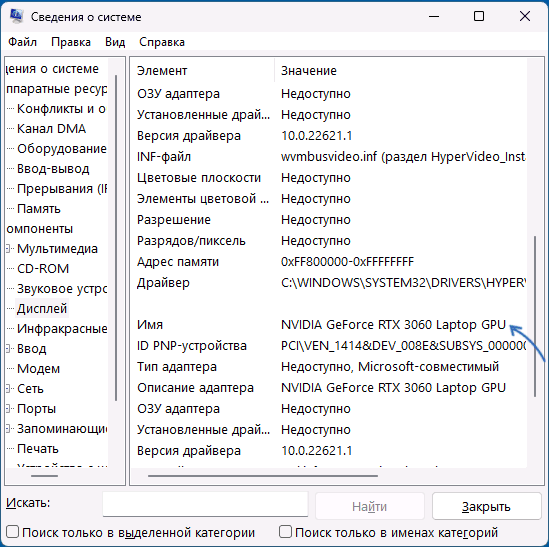Click the PCI\VEN_1414&DEV_008E value
The height and width of the screenshot is (547, 549).
tap(403, 346)
